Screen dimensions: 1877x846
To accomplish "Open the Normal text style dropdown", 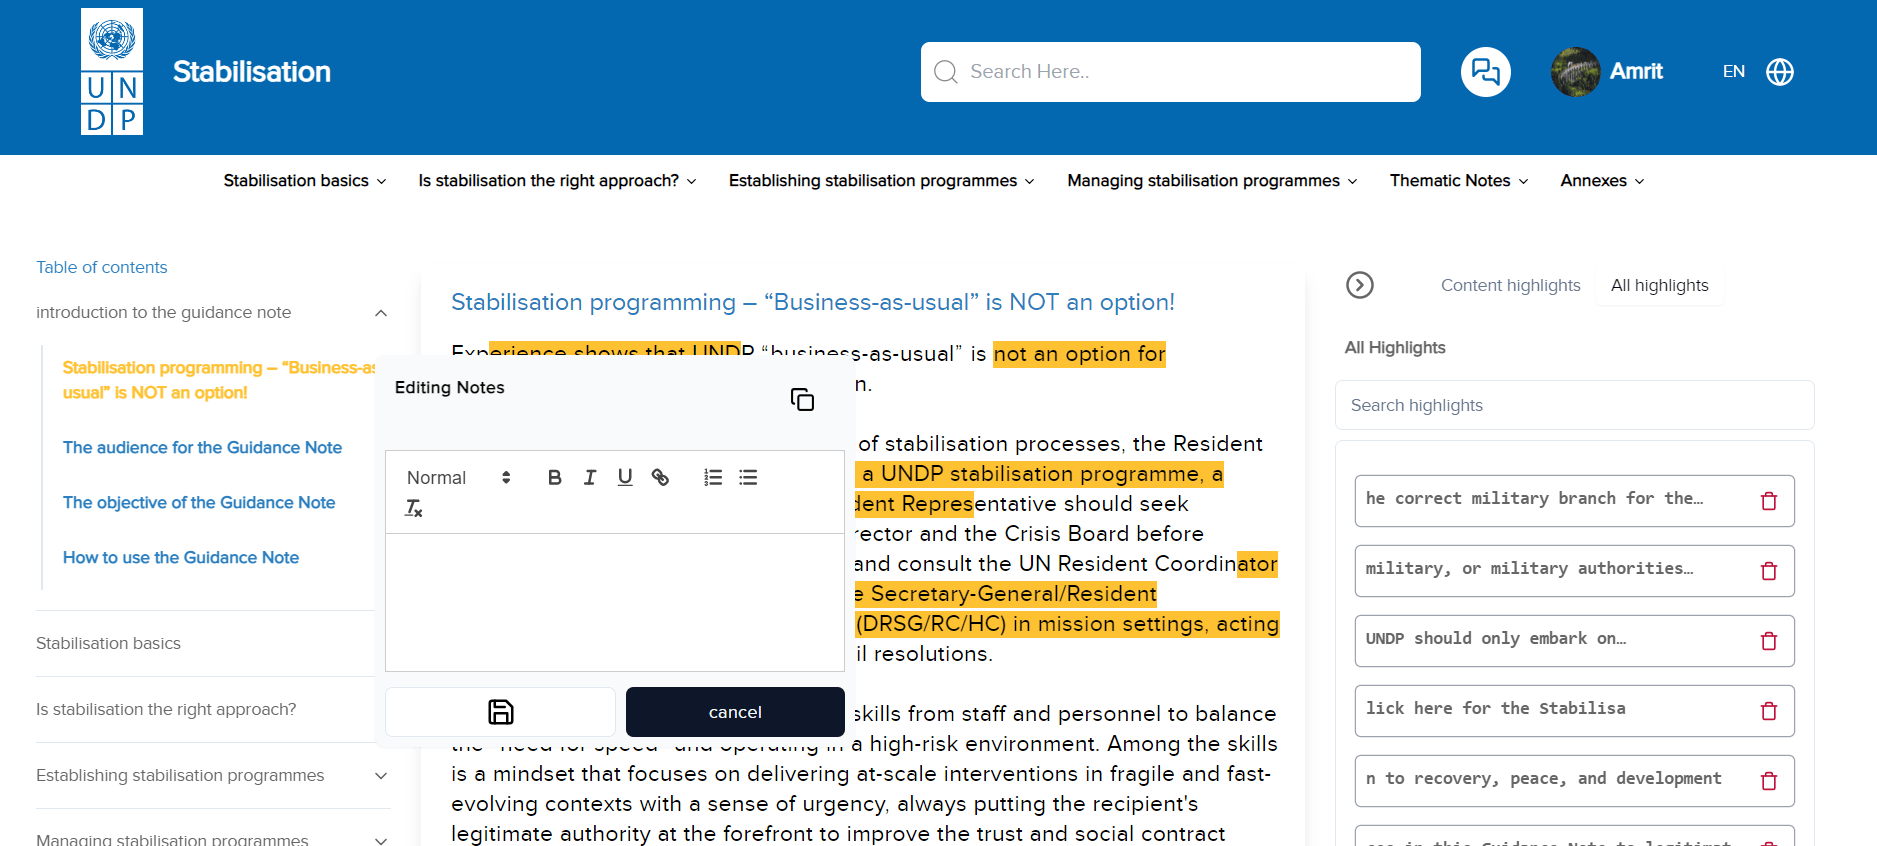I will point(459,478).
